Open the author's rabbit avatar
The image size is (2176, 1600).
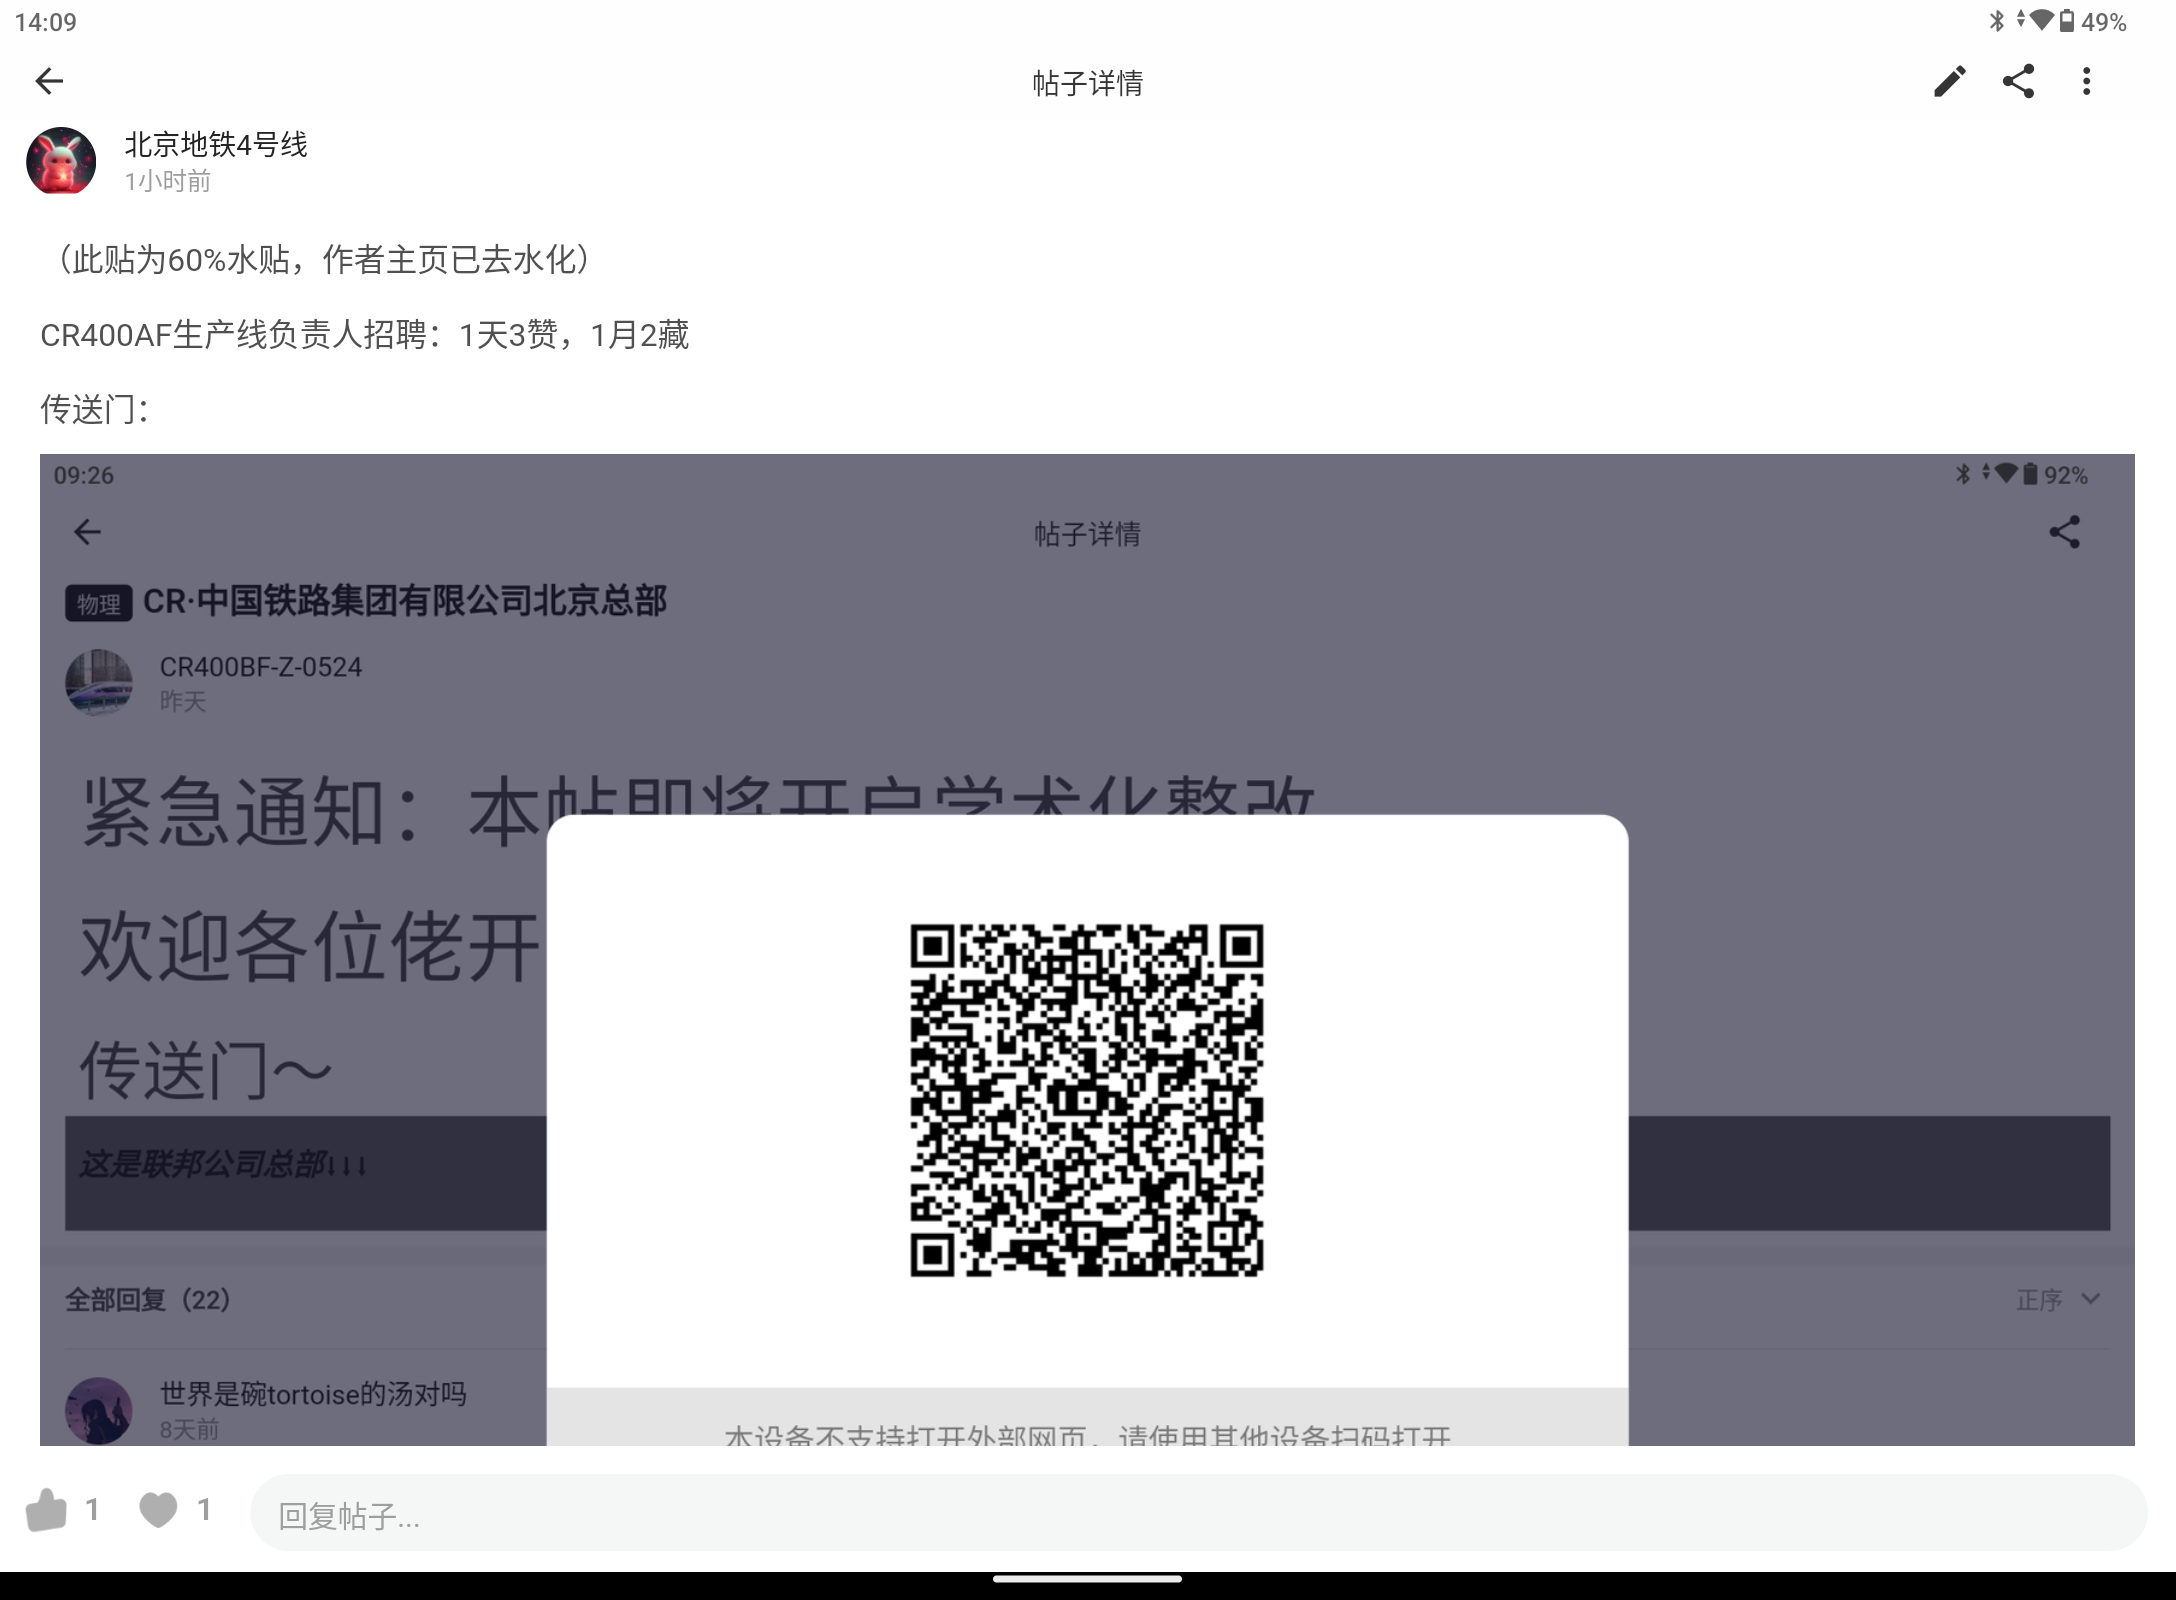click(61, 160)
